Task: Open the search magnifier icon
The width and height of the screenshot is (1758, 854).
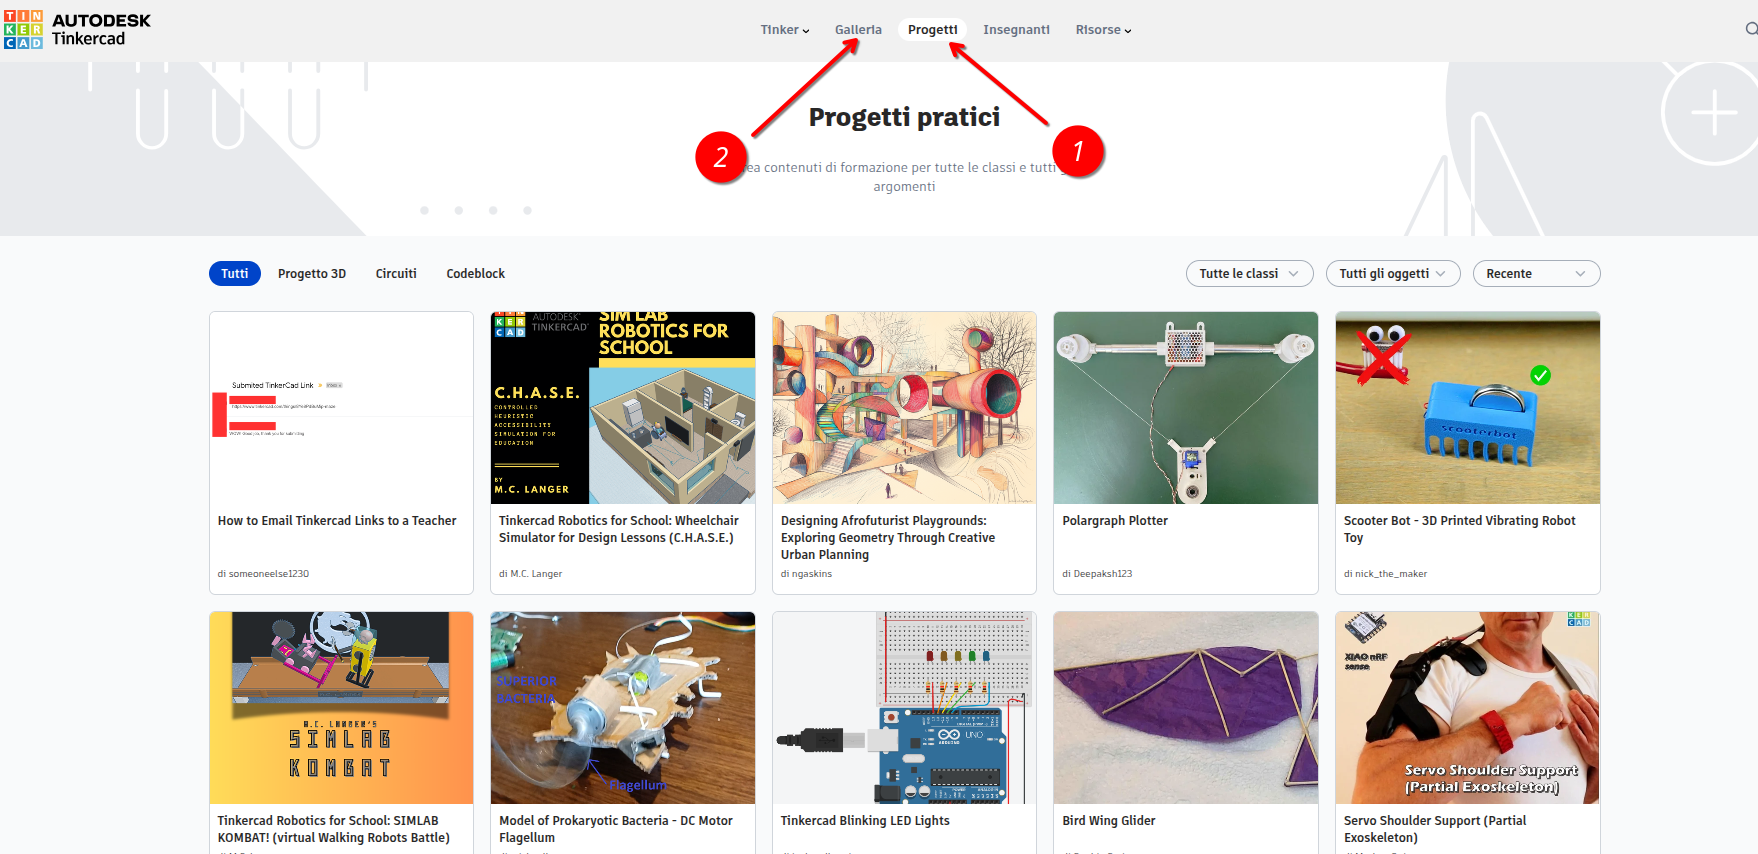Action: tap(1751, 30)
